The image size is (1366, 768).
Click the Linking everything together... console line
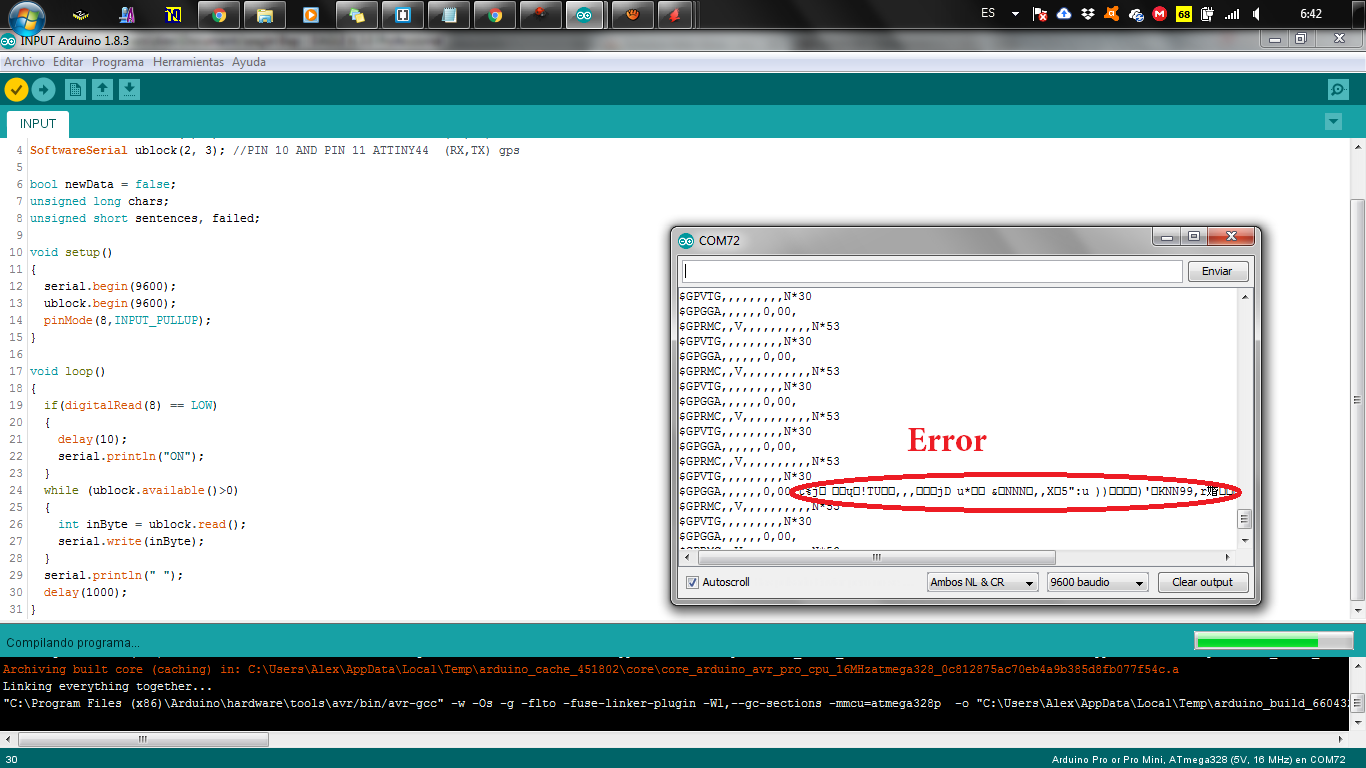point(108,686)
